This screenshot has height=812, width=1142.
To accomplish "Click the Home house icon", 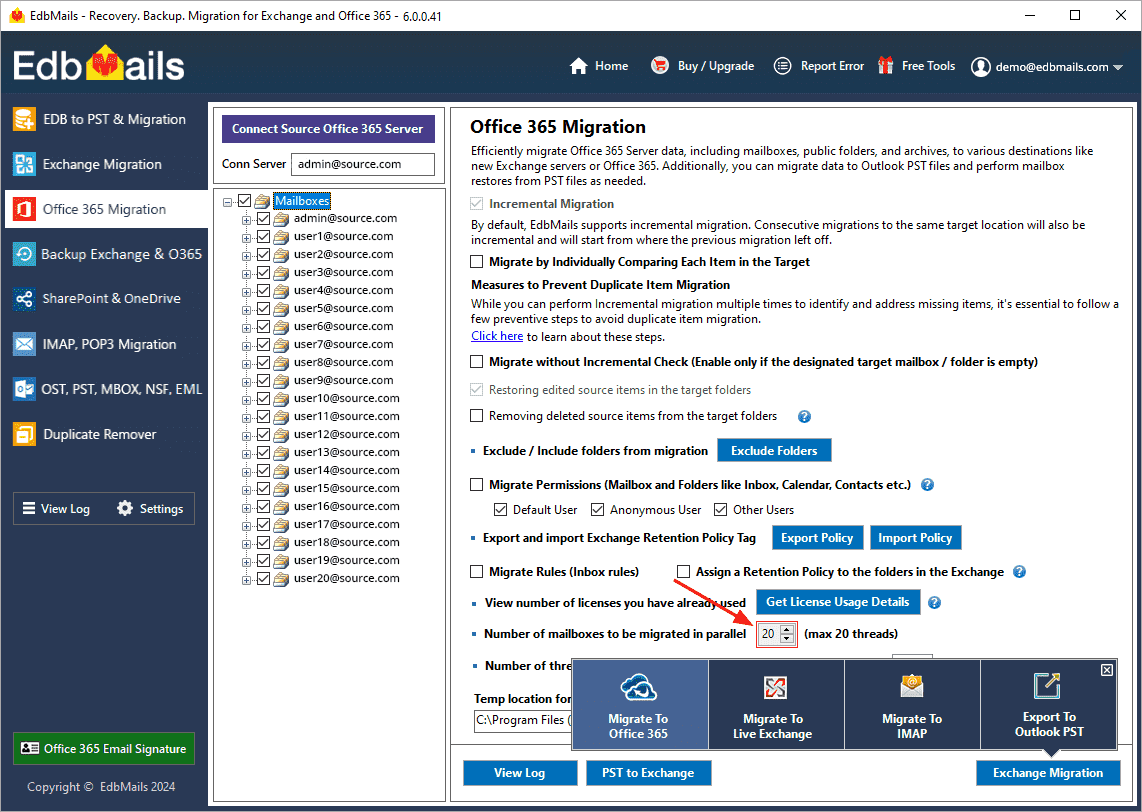I will coord(578,66).
